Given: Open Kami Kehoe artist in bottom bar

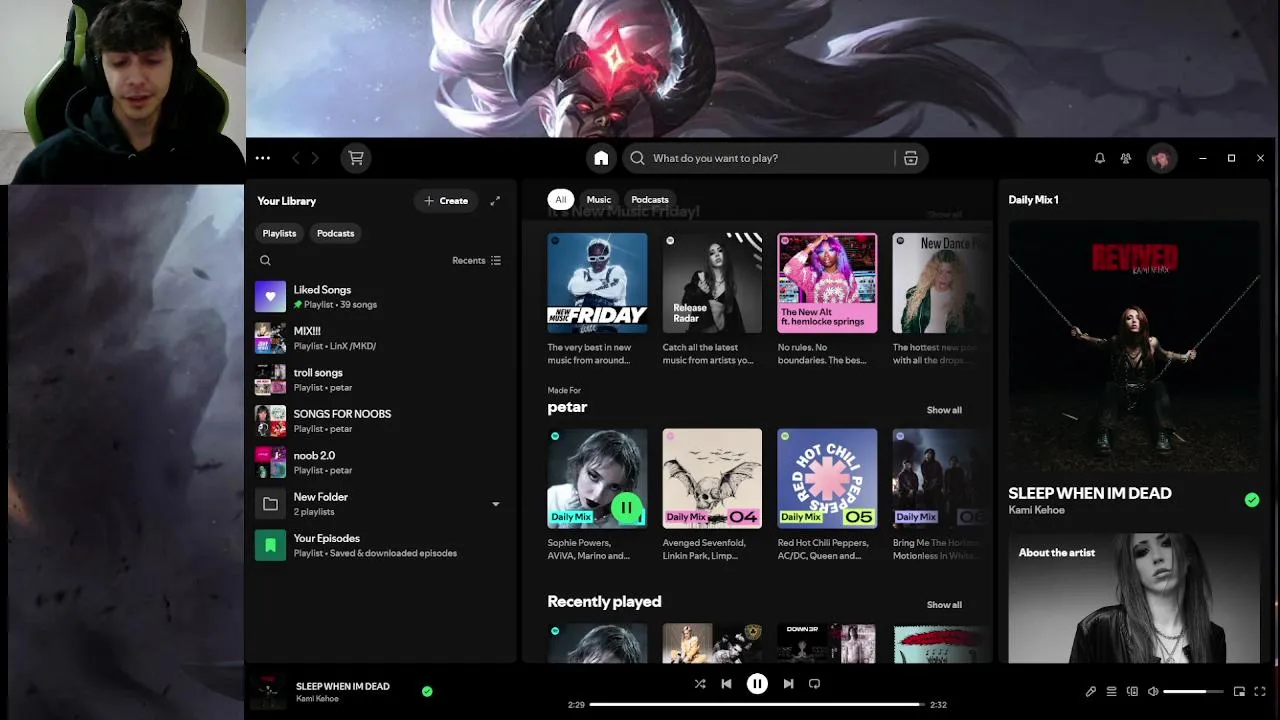Looking at the screenshot, I should pos(317,698).
